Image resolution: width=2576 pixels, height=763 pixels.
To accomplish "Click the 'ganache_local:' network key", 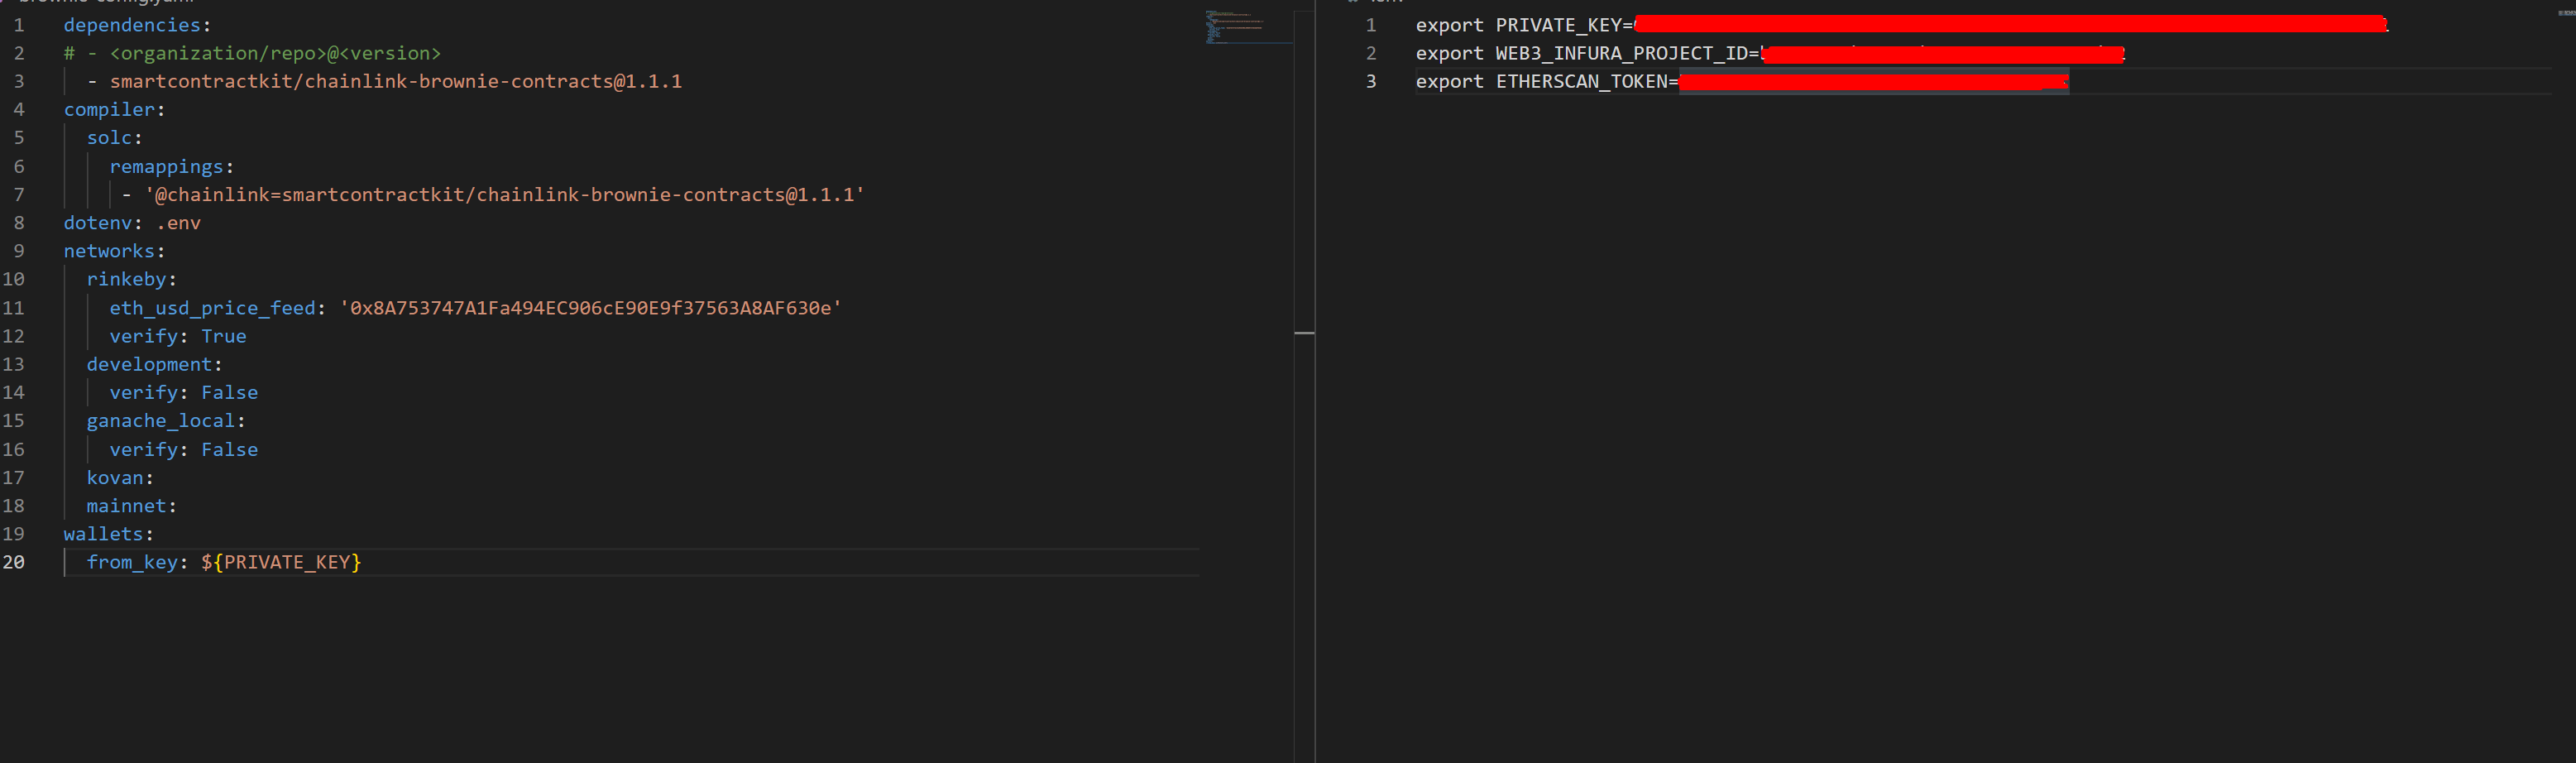I will coord(166,421).
